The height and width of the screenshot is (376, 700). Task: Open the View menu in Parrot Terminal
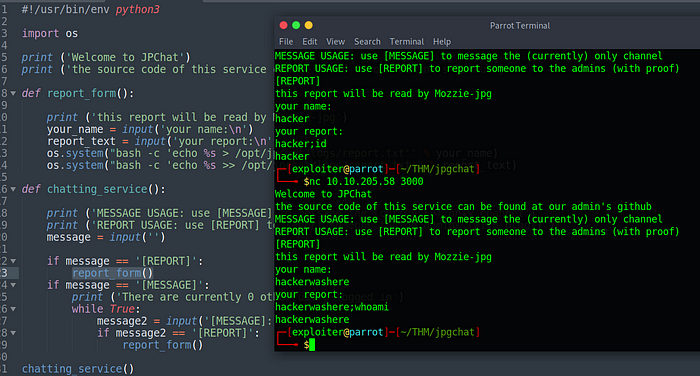pos(335,42)
